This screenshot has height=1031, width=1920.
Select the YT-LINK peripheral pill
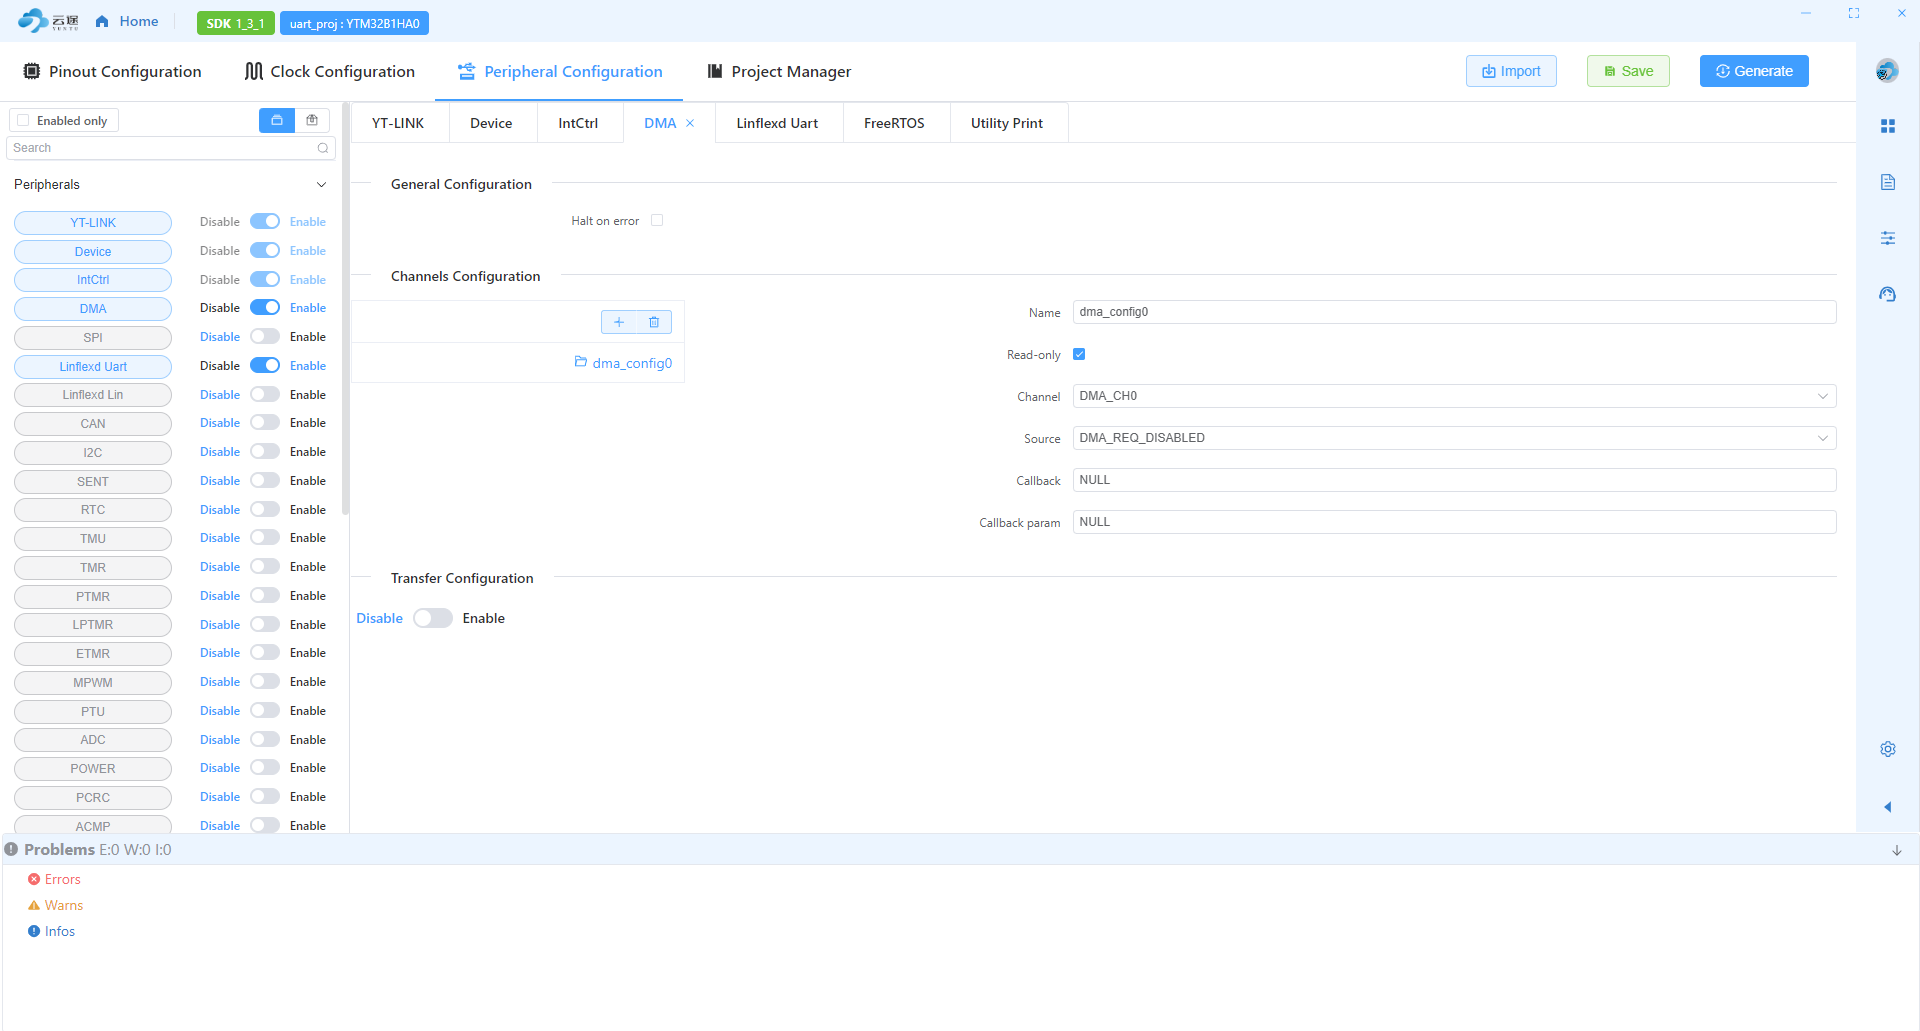pyautogui.click(x=93, y=223)
